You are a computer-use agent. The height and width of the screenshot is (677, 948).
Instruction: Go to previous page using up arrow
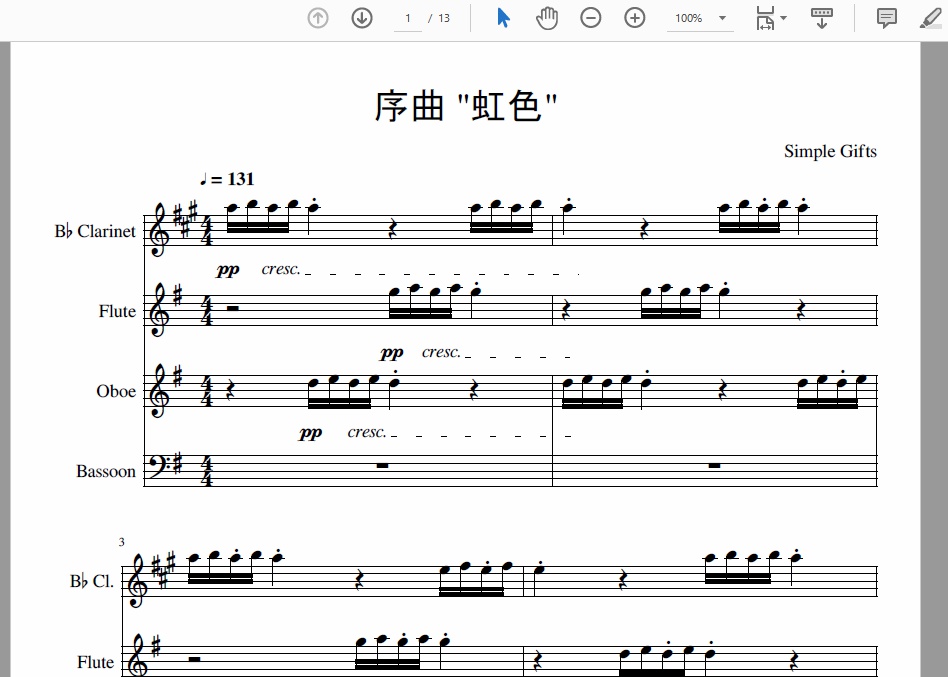[x=318, y=18]
